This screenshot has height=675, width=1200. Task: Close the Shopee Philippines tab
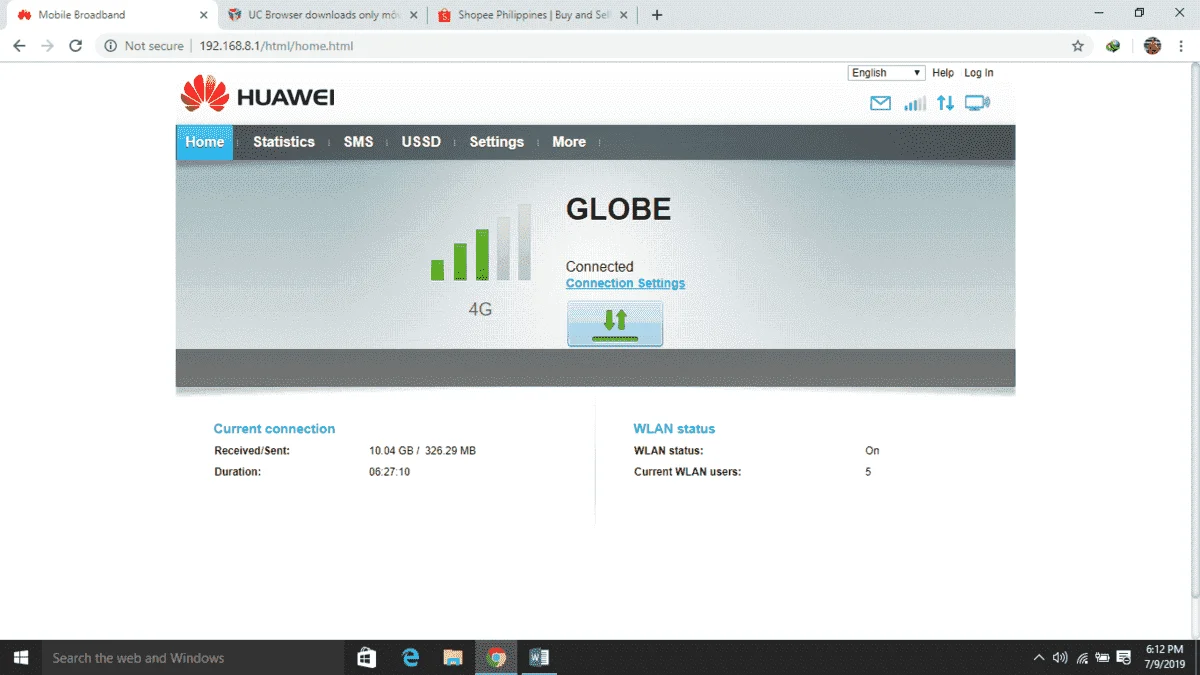[624, 15]
